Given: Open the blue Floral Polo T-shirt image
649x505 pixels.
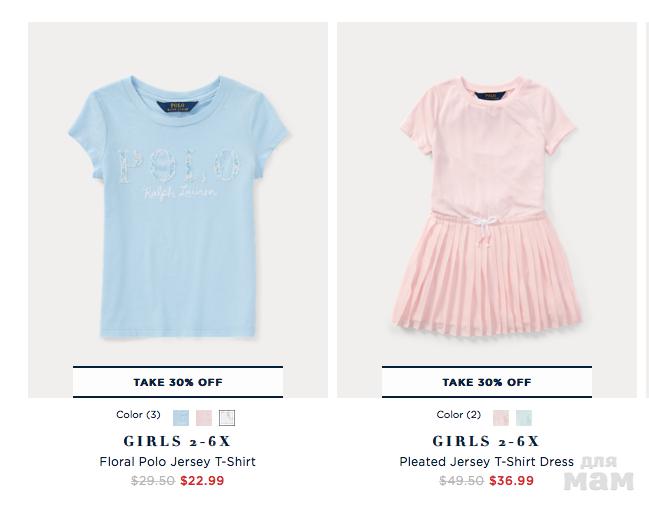Looking at the screenshot, I should tap(178, 207).
